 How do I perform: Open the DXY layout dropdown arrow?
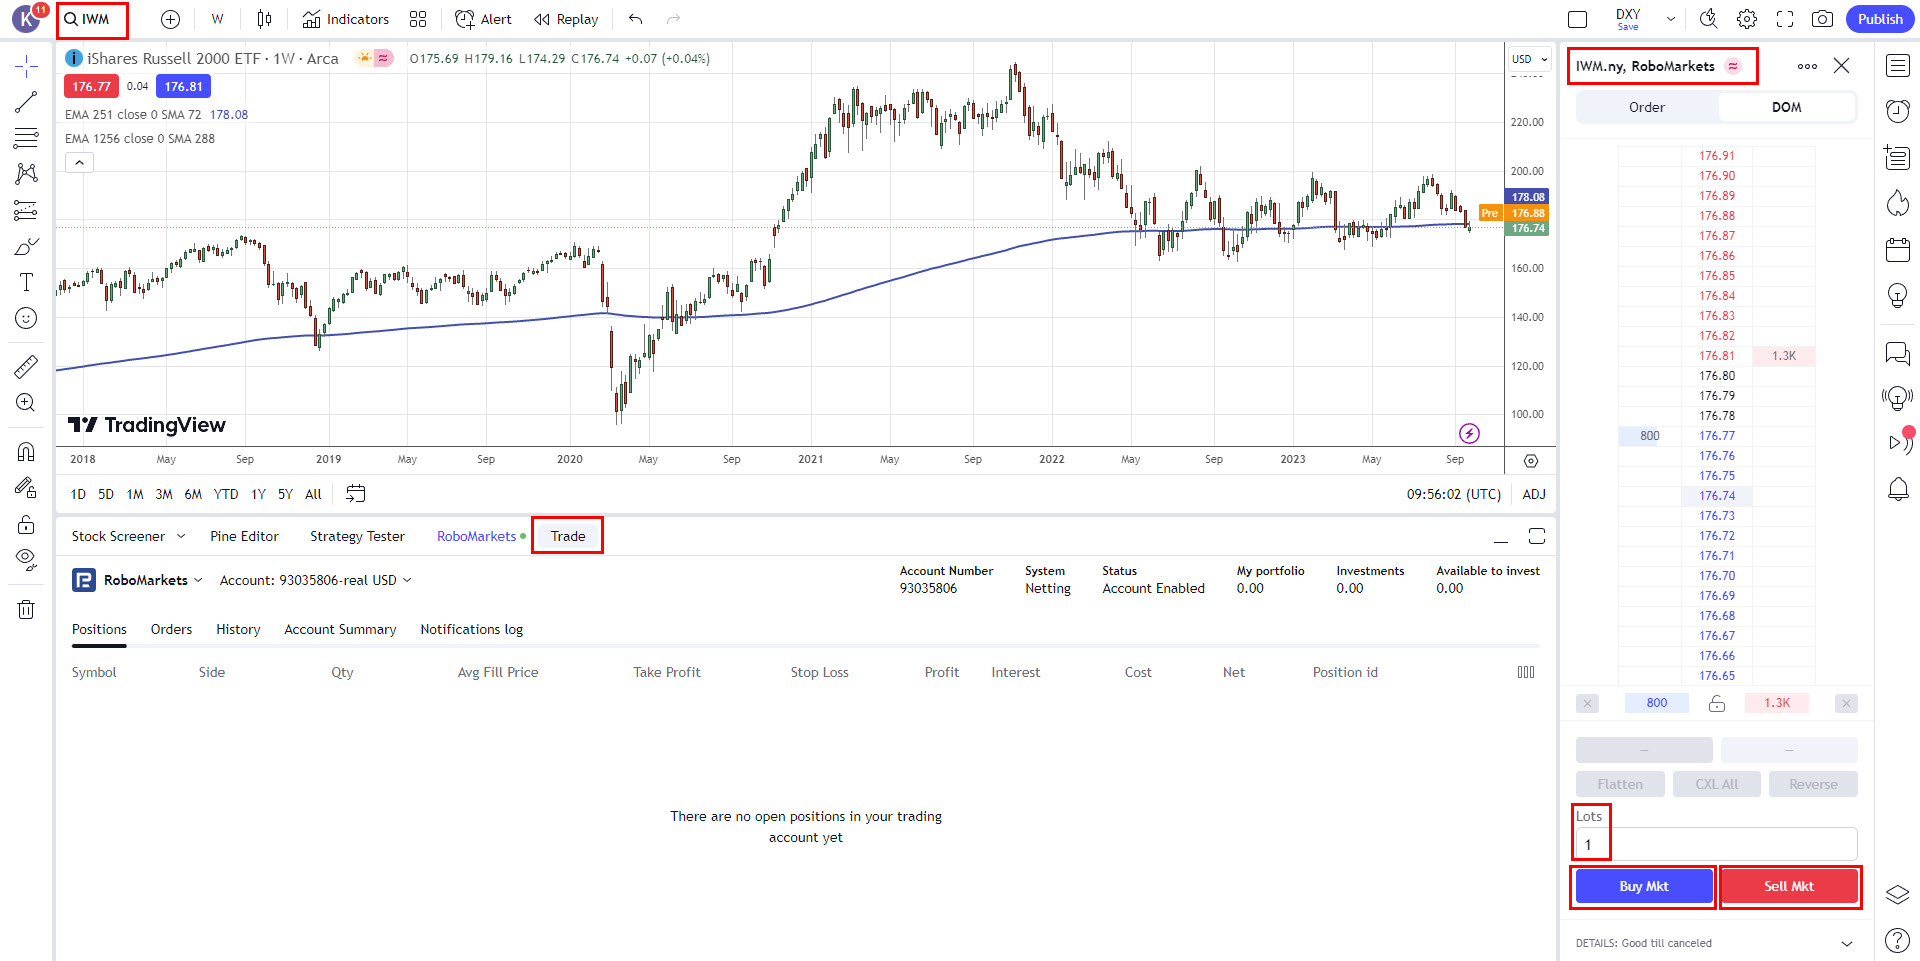pos(1670,19)
